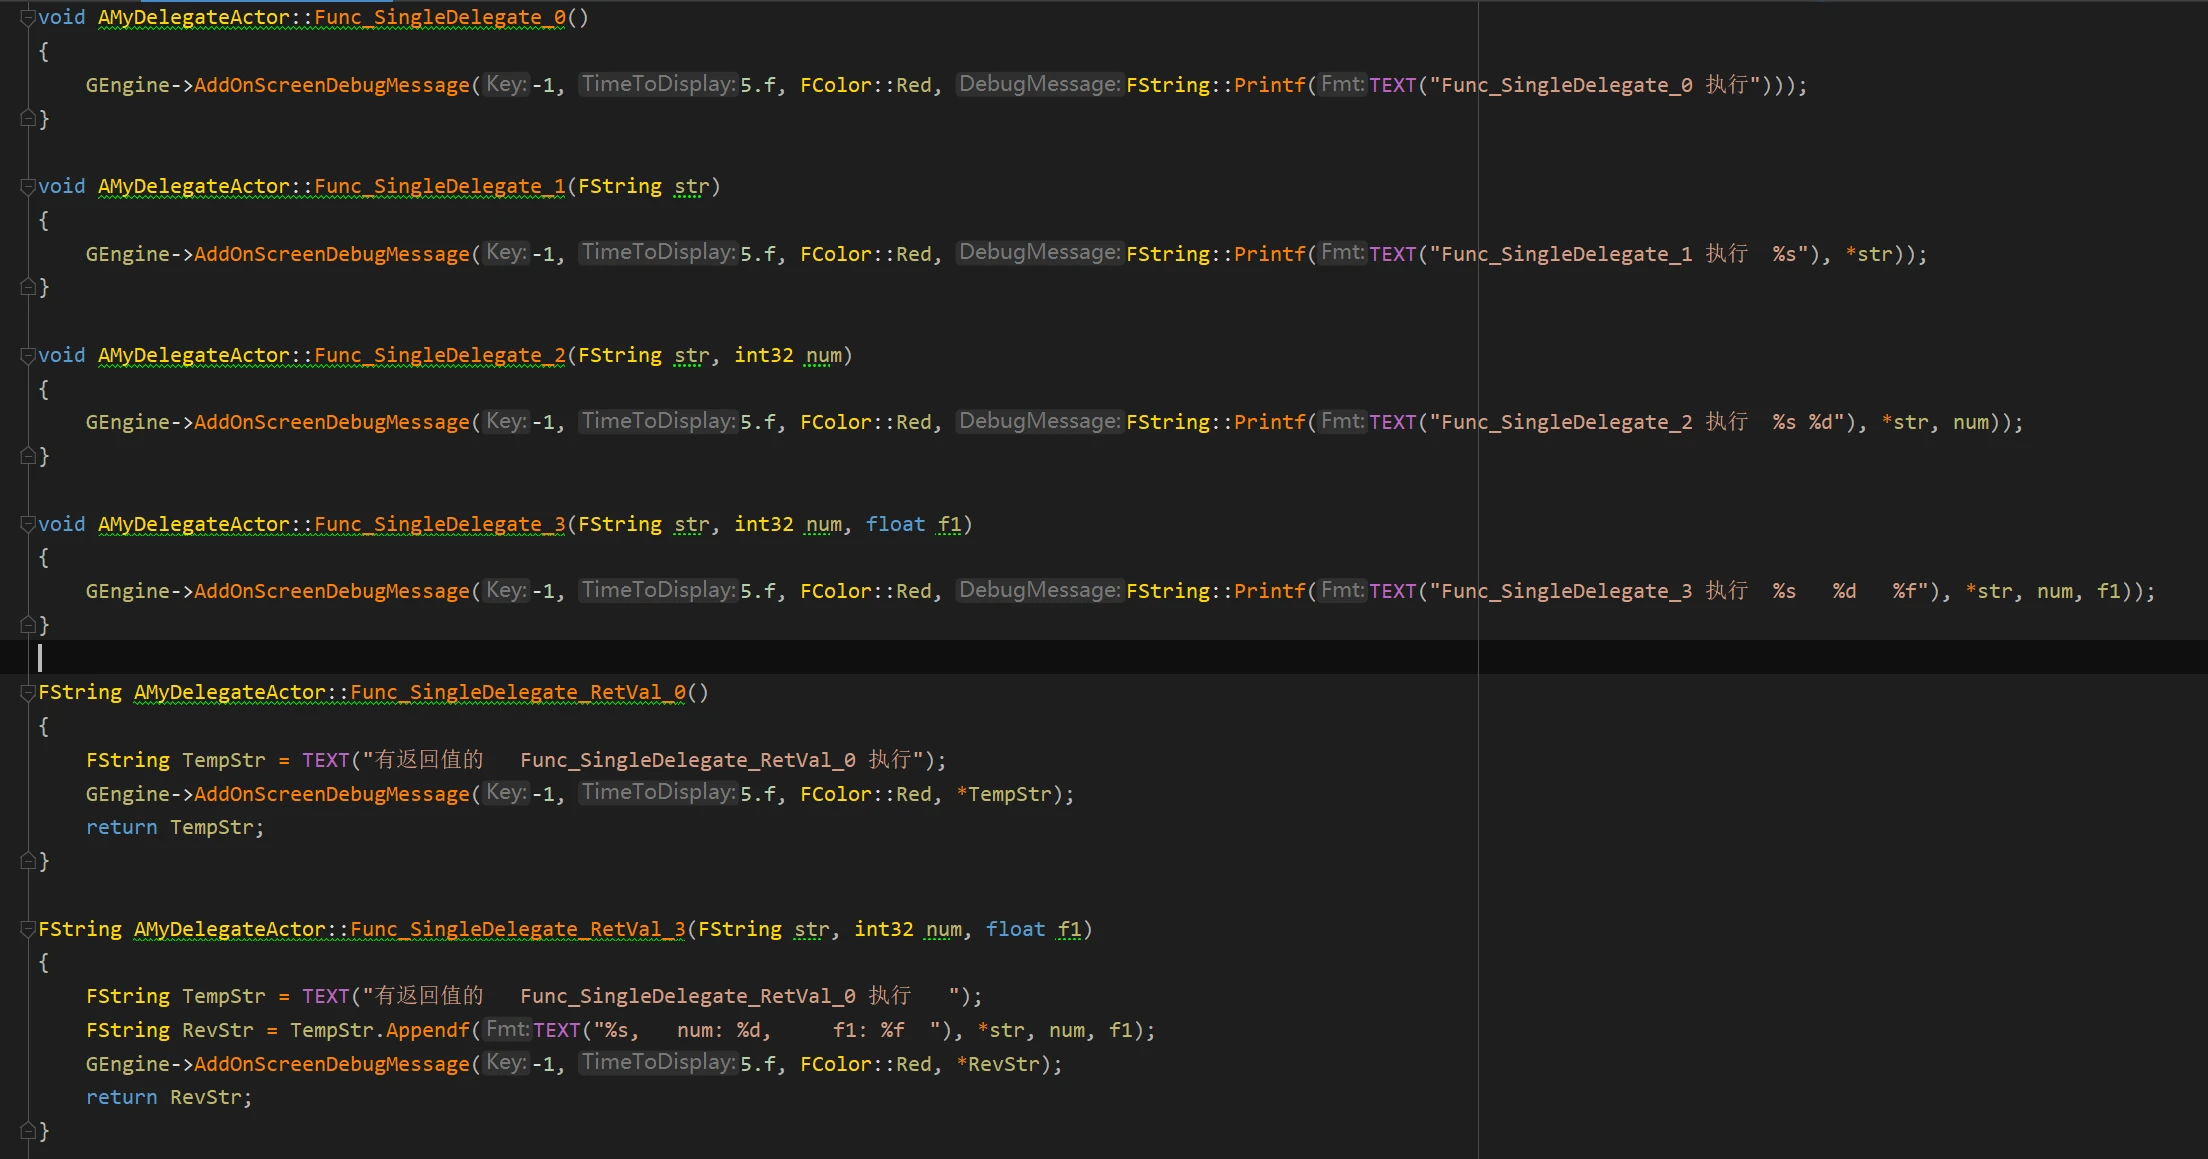Click 'int32 num' parameter of Func_SingleDelegate_2

[790, 356]
